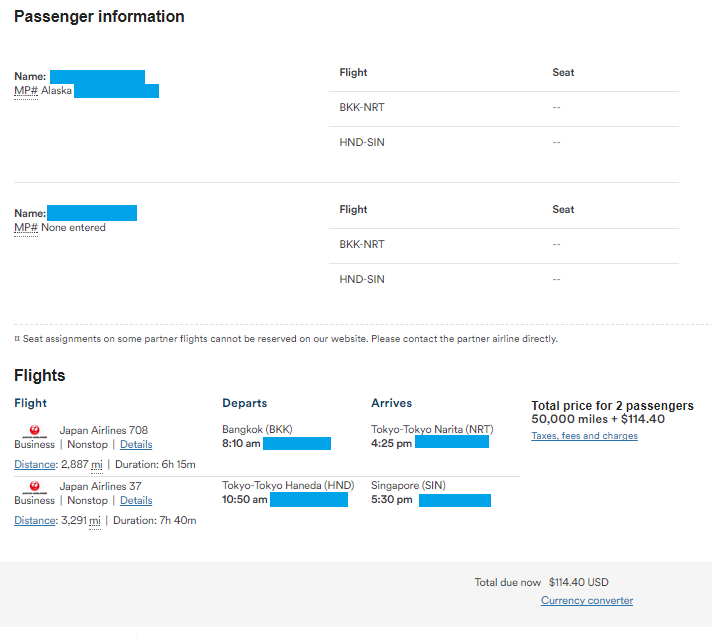This screenshot has height=636, width=712.
Task: Click seat assignments partner flights note
Action: 286,339
